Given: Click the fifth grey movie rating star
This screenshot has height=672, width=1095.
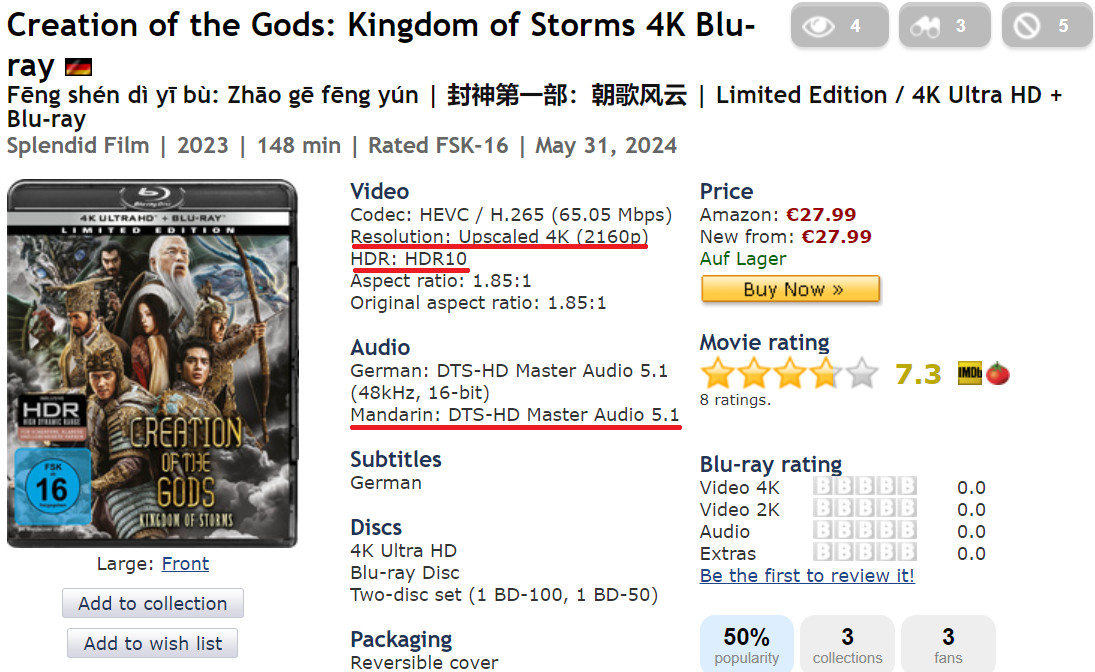Looking at the screenshot, I should click(862, 372).
